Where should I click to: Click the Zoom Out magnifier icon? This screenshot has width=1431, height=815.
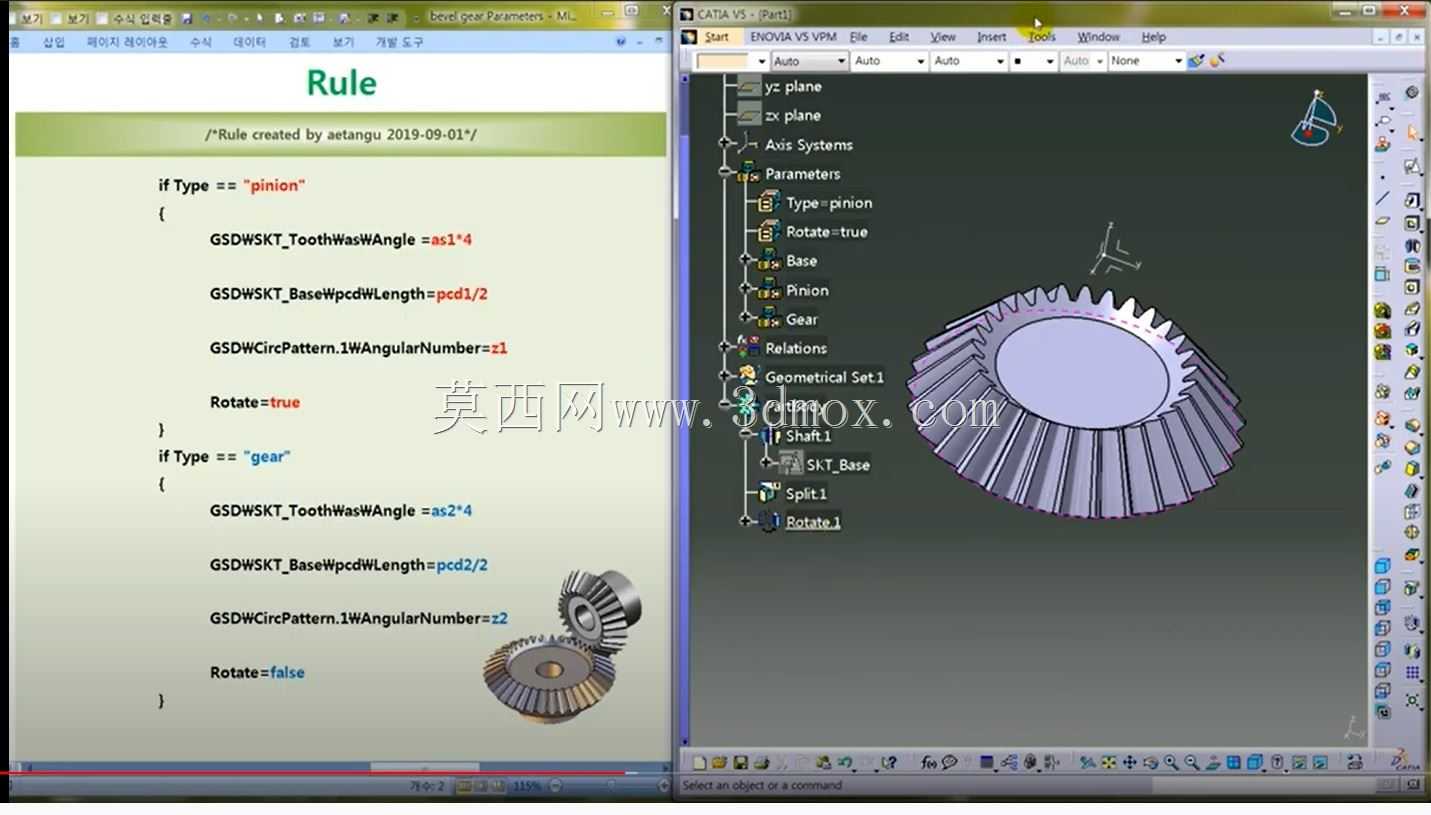tap(1191, 763)
